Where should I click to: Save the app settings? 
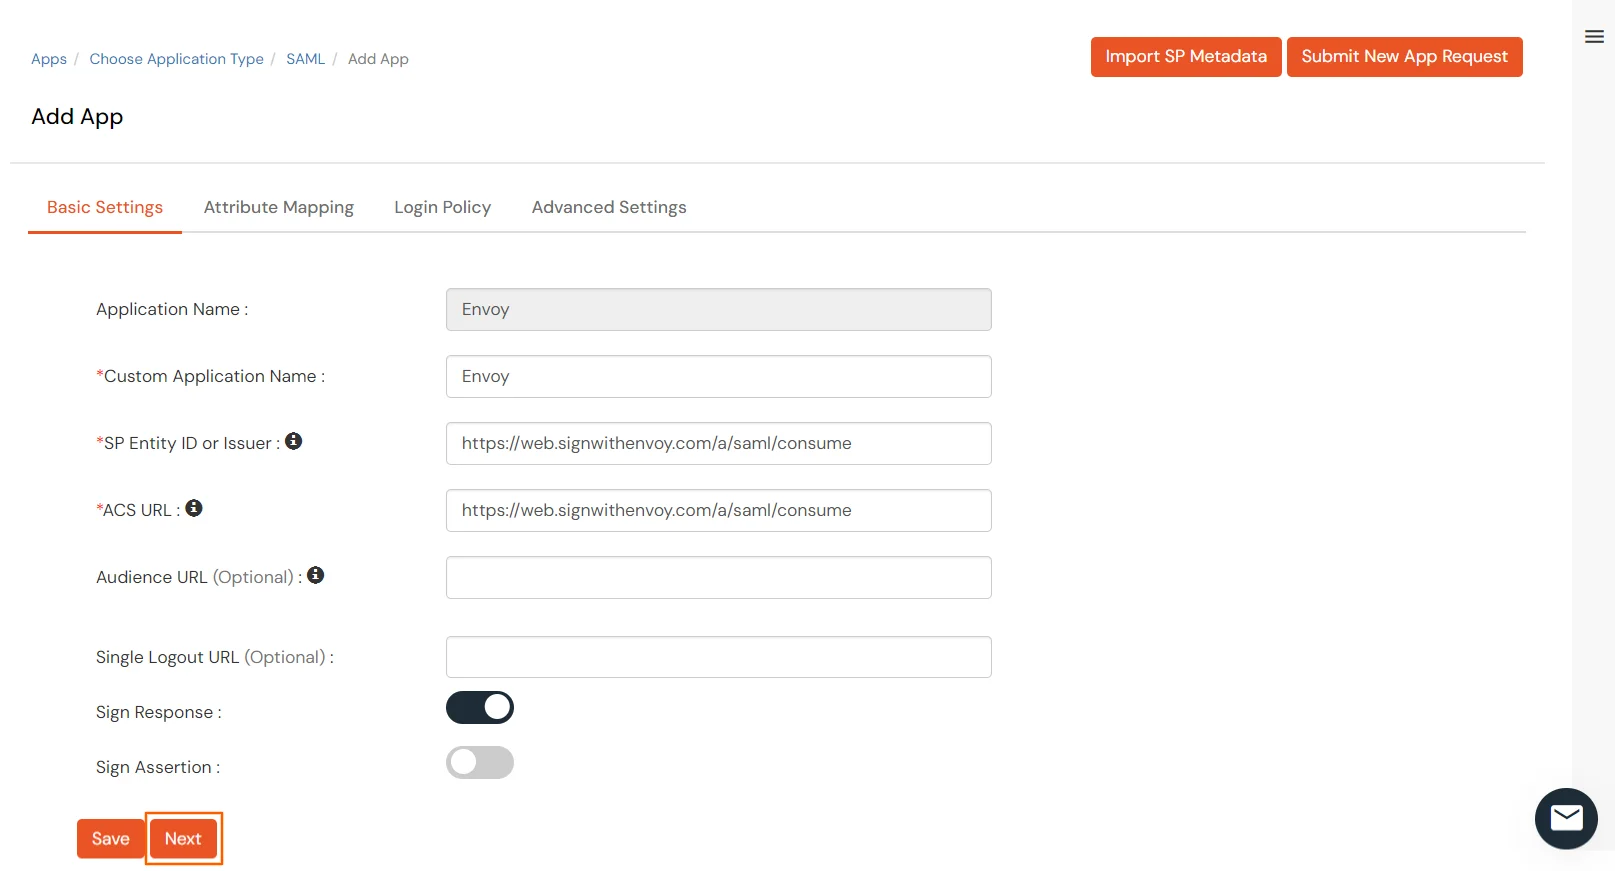[111, 839]
